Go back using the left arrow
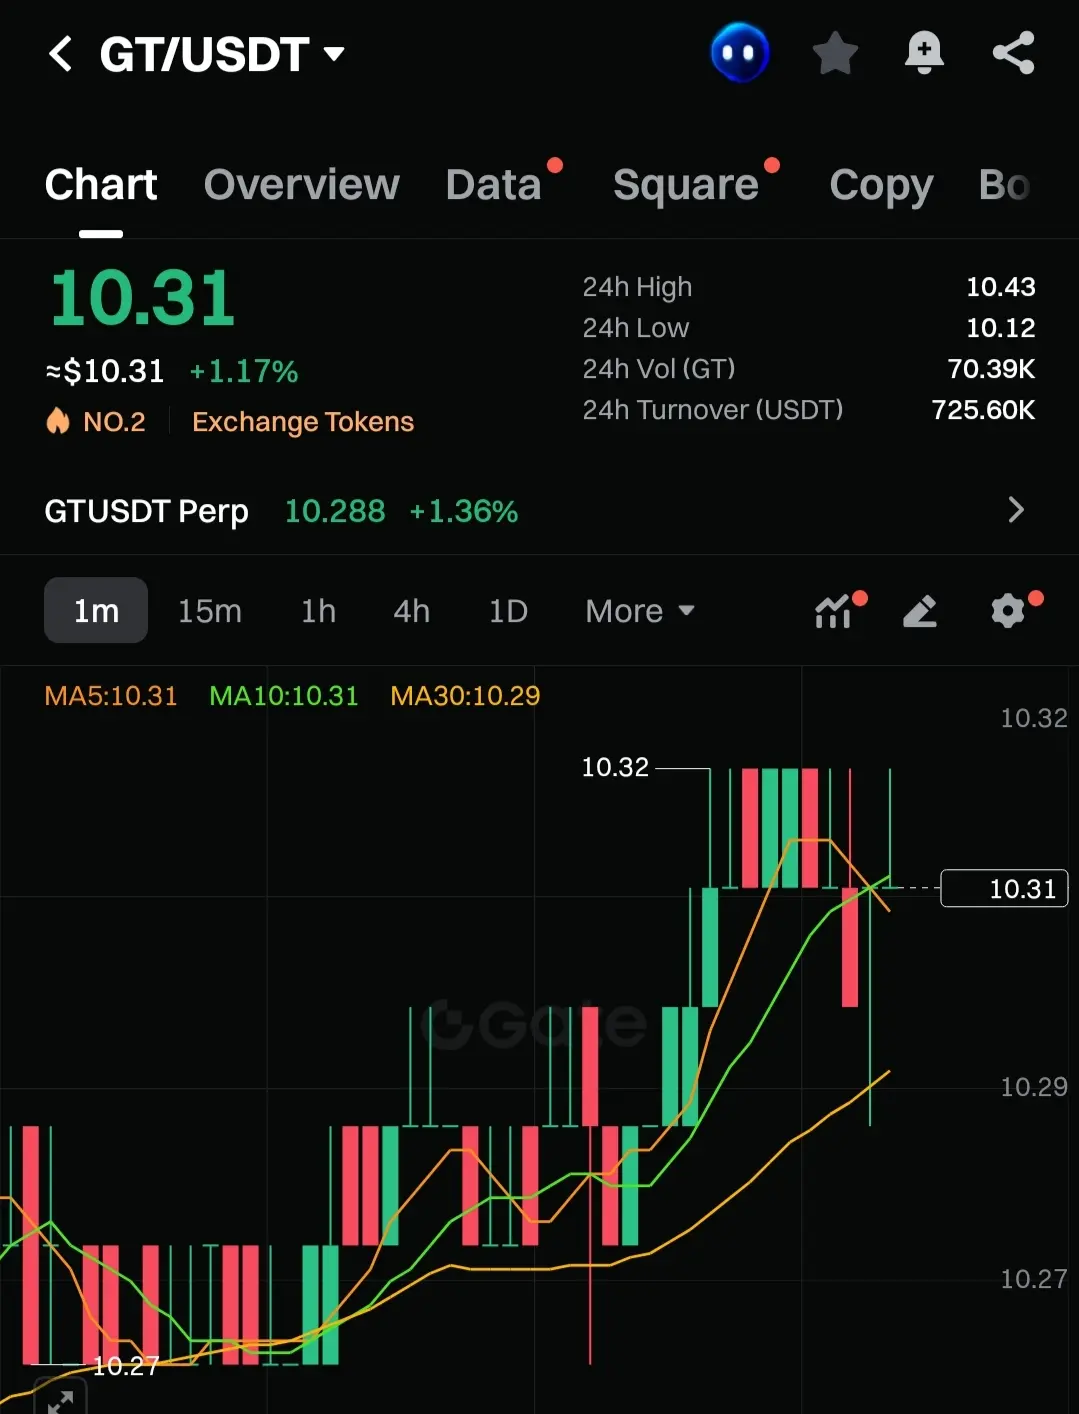 tap(60, 54)
